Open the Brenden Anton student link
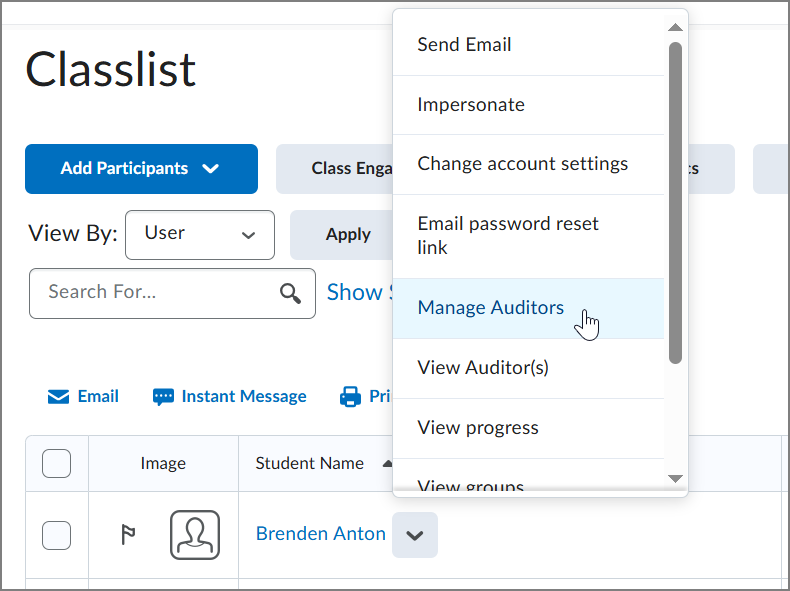The width and height of the screenshot is (790, 591). tap(321, 534)
